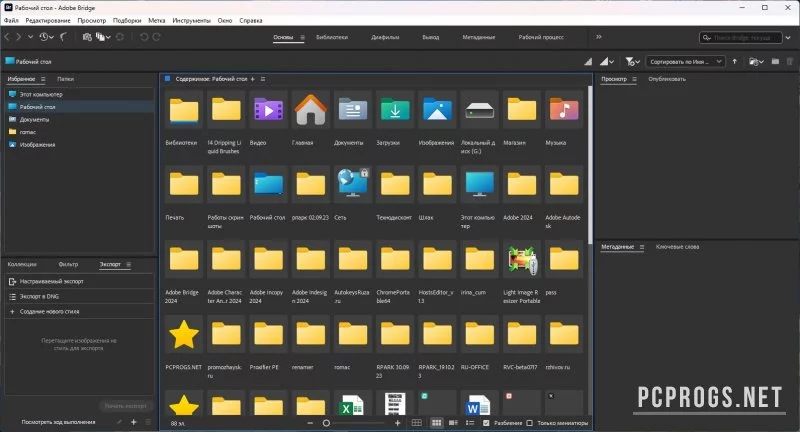Select the Light Image Resizer Portable thumbnail
Screen dimensions: 800x432
tap(522, 260)
